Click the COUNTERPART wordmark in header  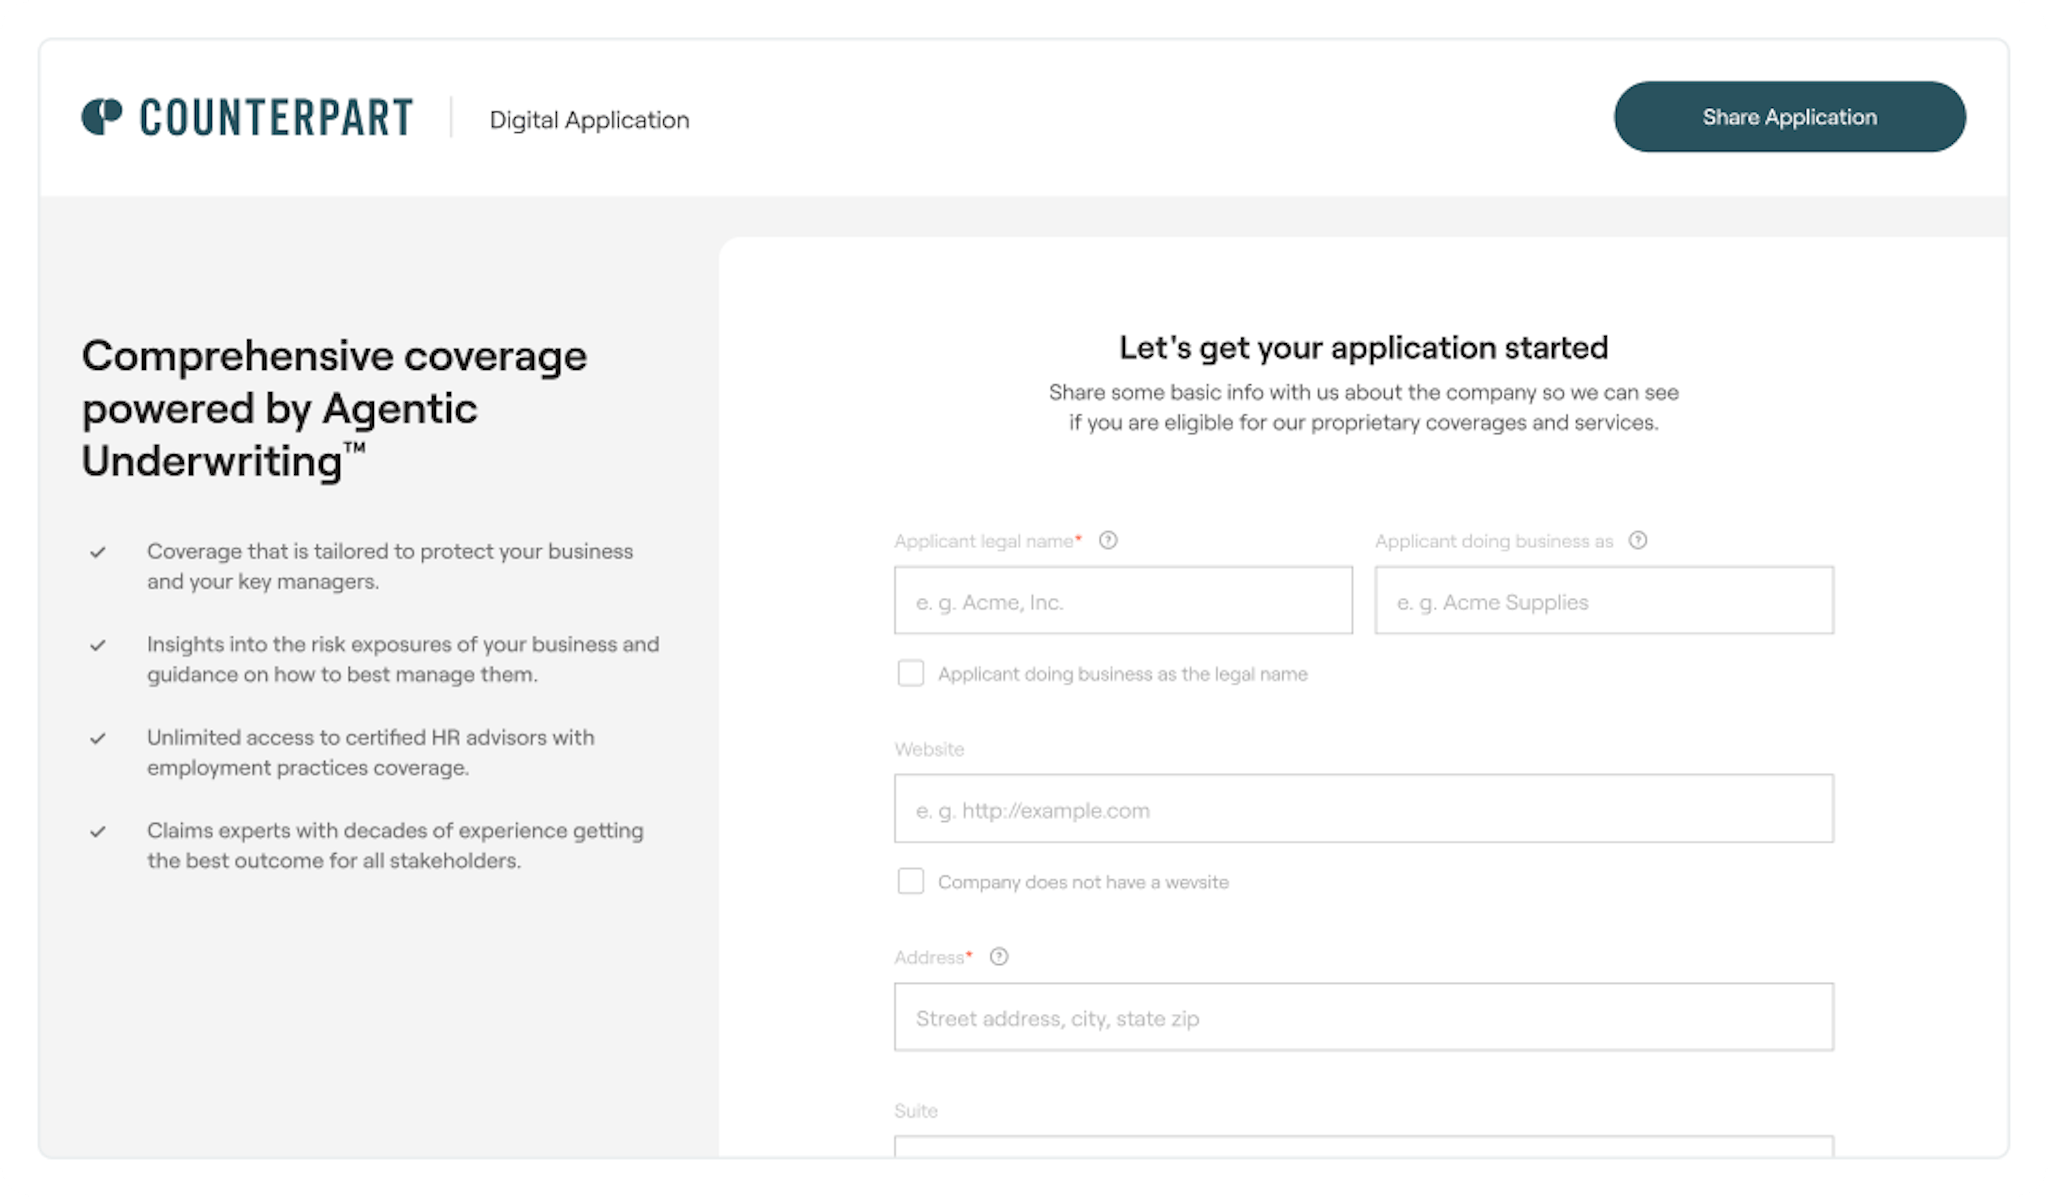pos(276,118)
